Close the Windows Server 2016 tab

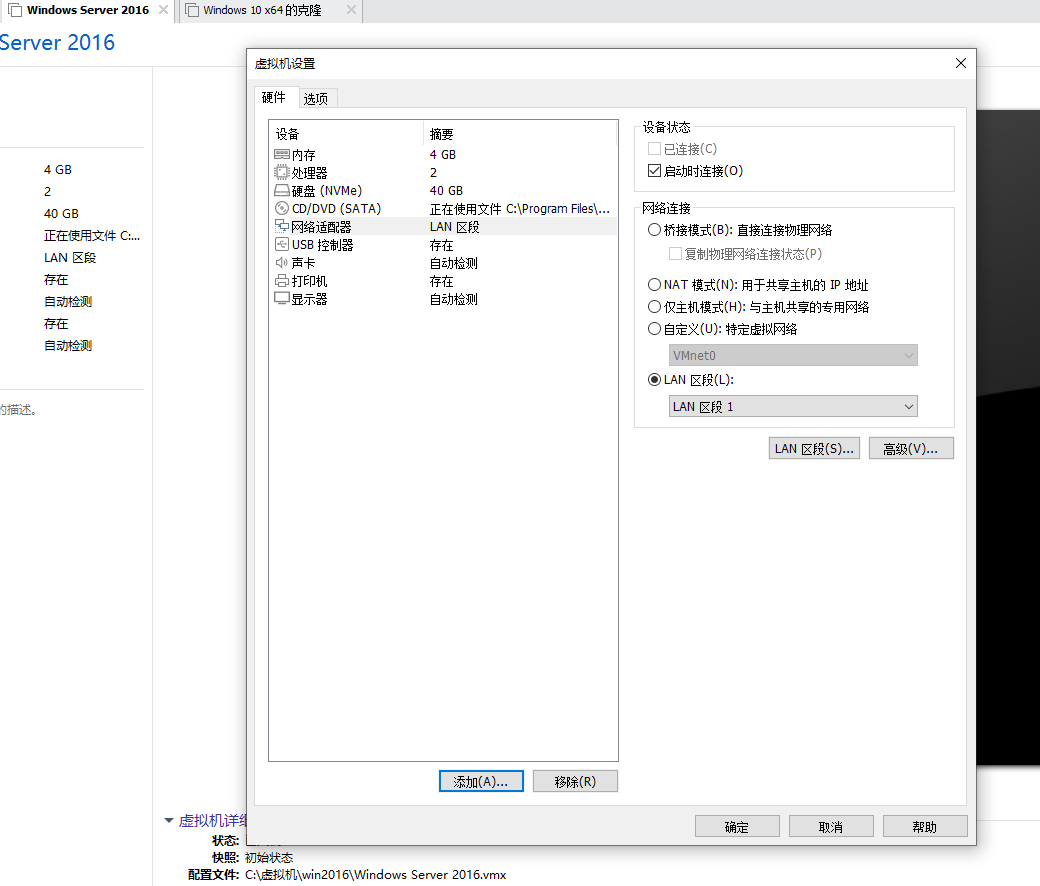click(163, 10)
